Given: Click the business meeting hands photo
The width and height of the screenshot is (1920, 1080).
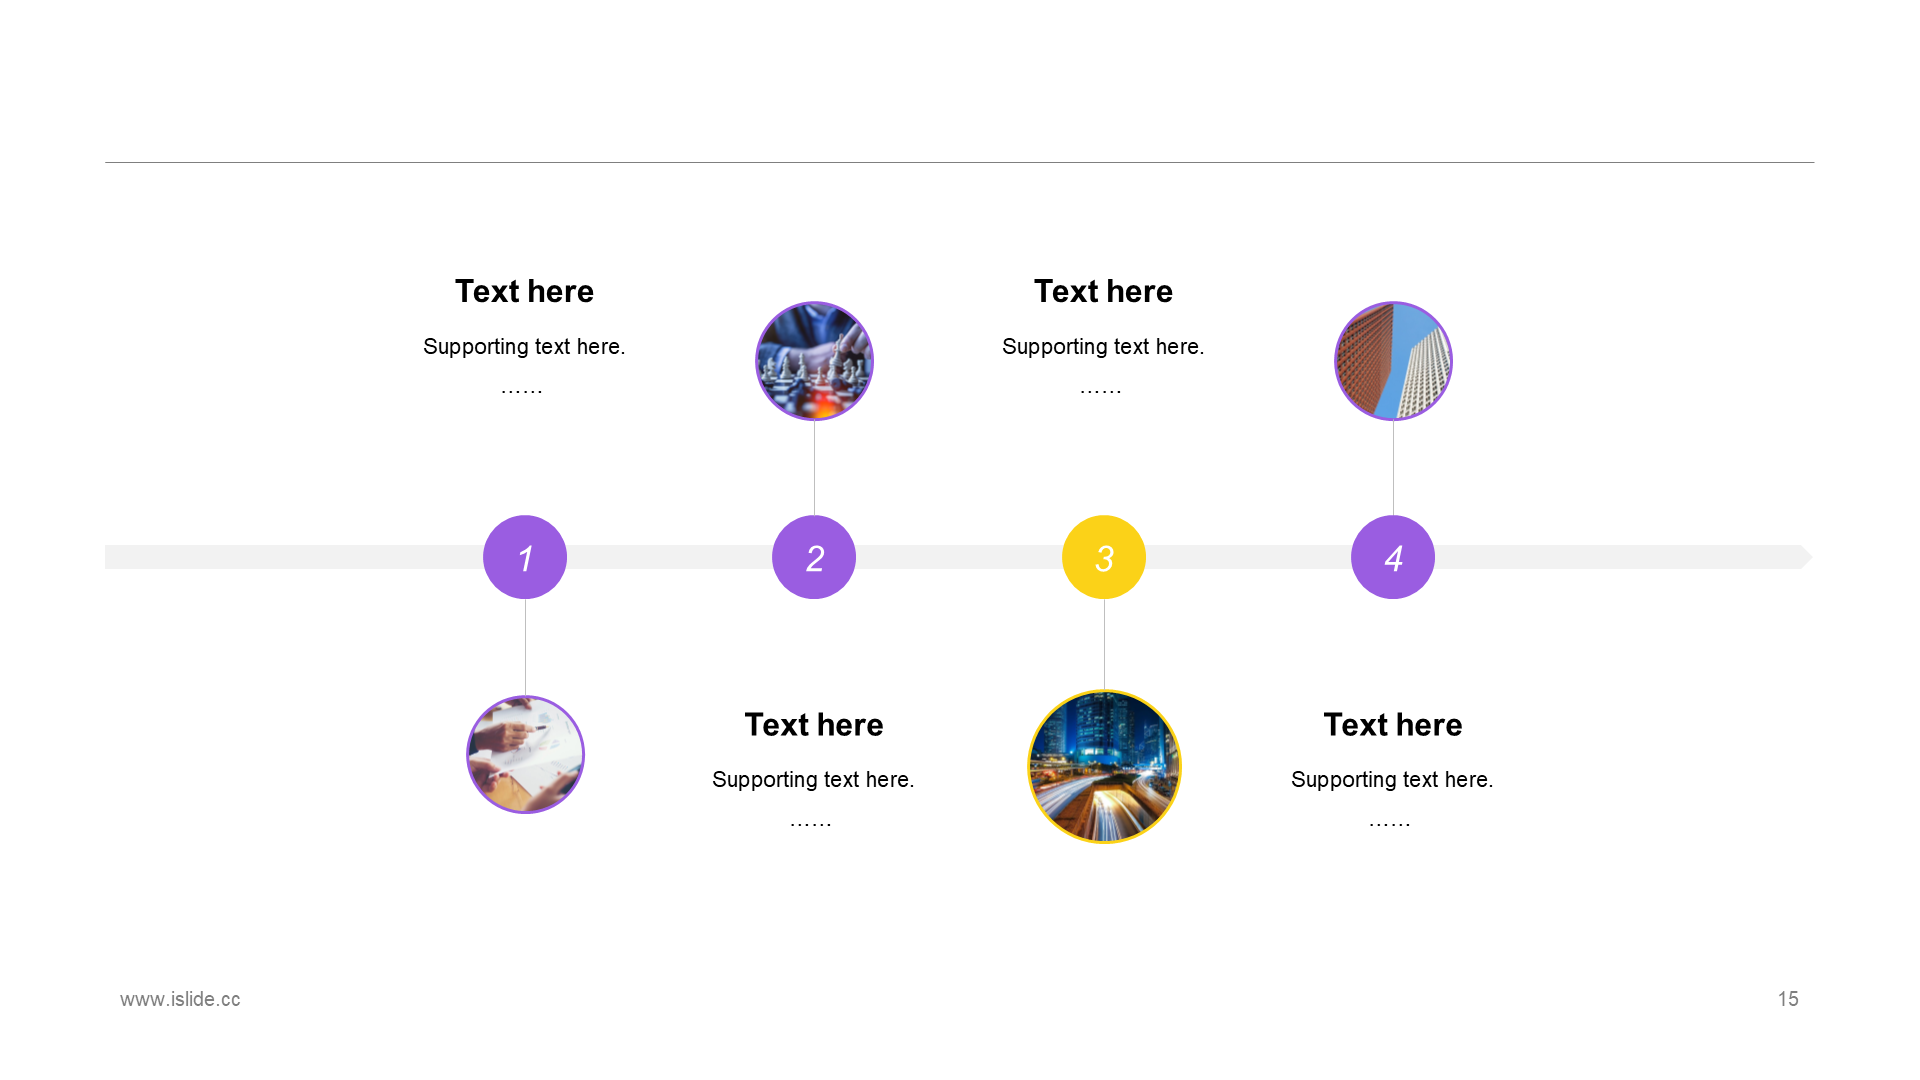Looking at the screenshot, I should click(525, 755).
